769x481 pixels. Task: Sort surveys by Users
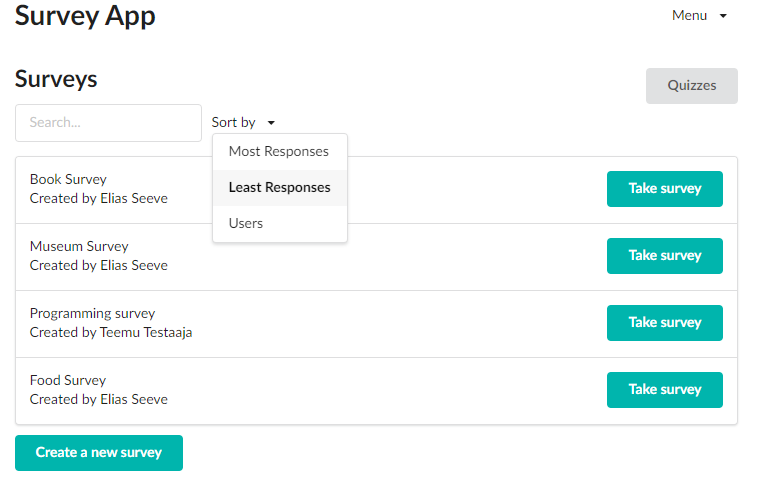280,224
